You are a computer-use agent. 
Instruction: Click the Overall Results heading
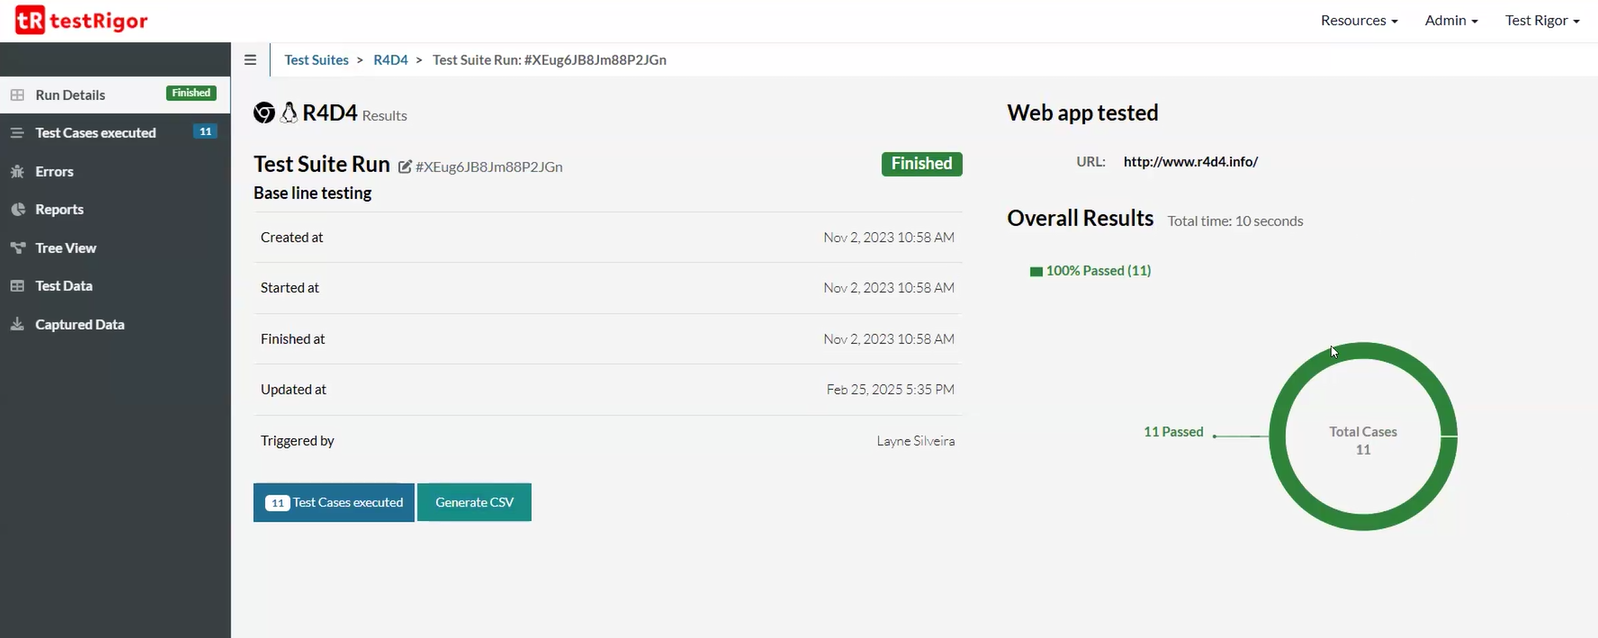coord(1080,218)
